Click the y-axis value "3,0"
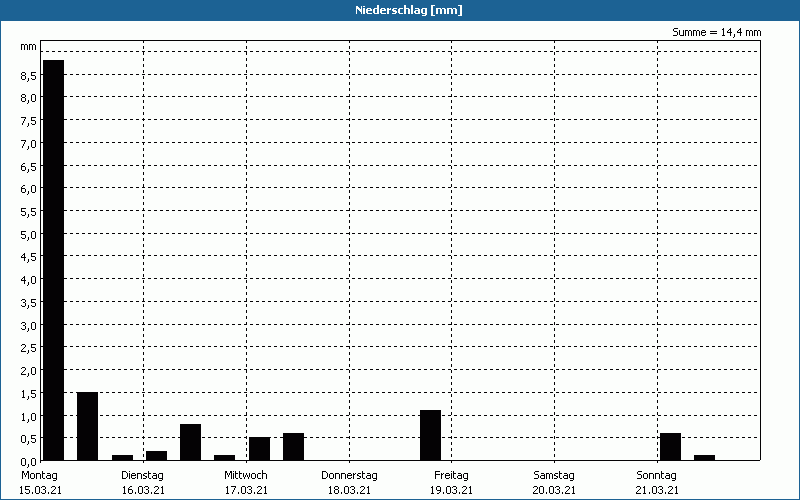The image size is (800, 500). tap(29, 325)
